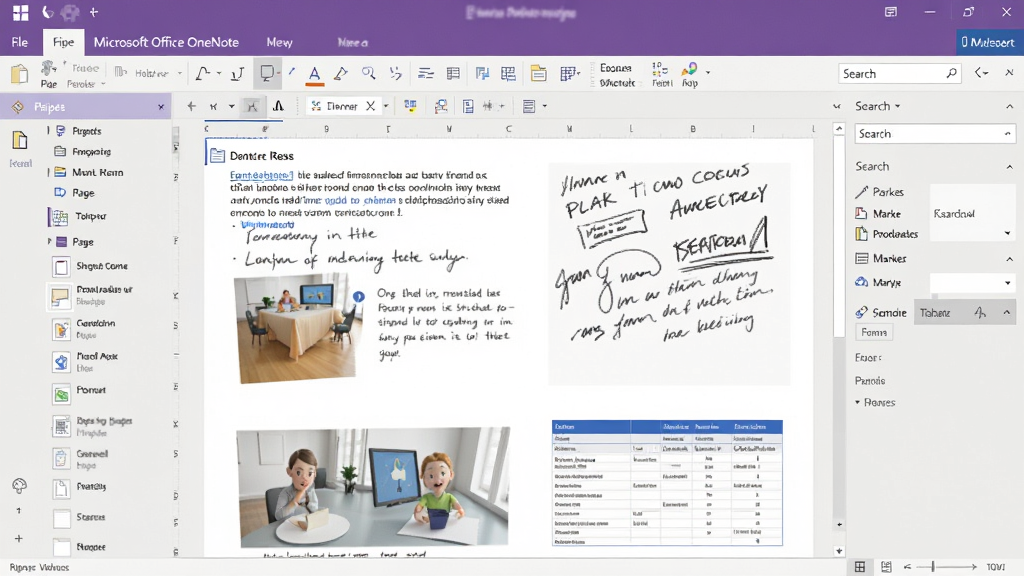Click the grid view icon in status bar
Viewport: 1024px width, 576px height.
tap(860, 566)
